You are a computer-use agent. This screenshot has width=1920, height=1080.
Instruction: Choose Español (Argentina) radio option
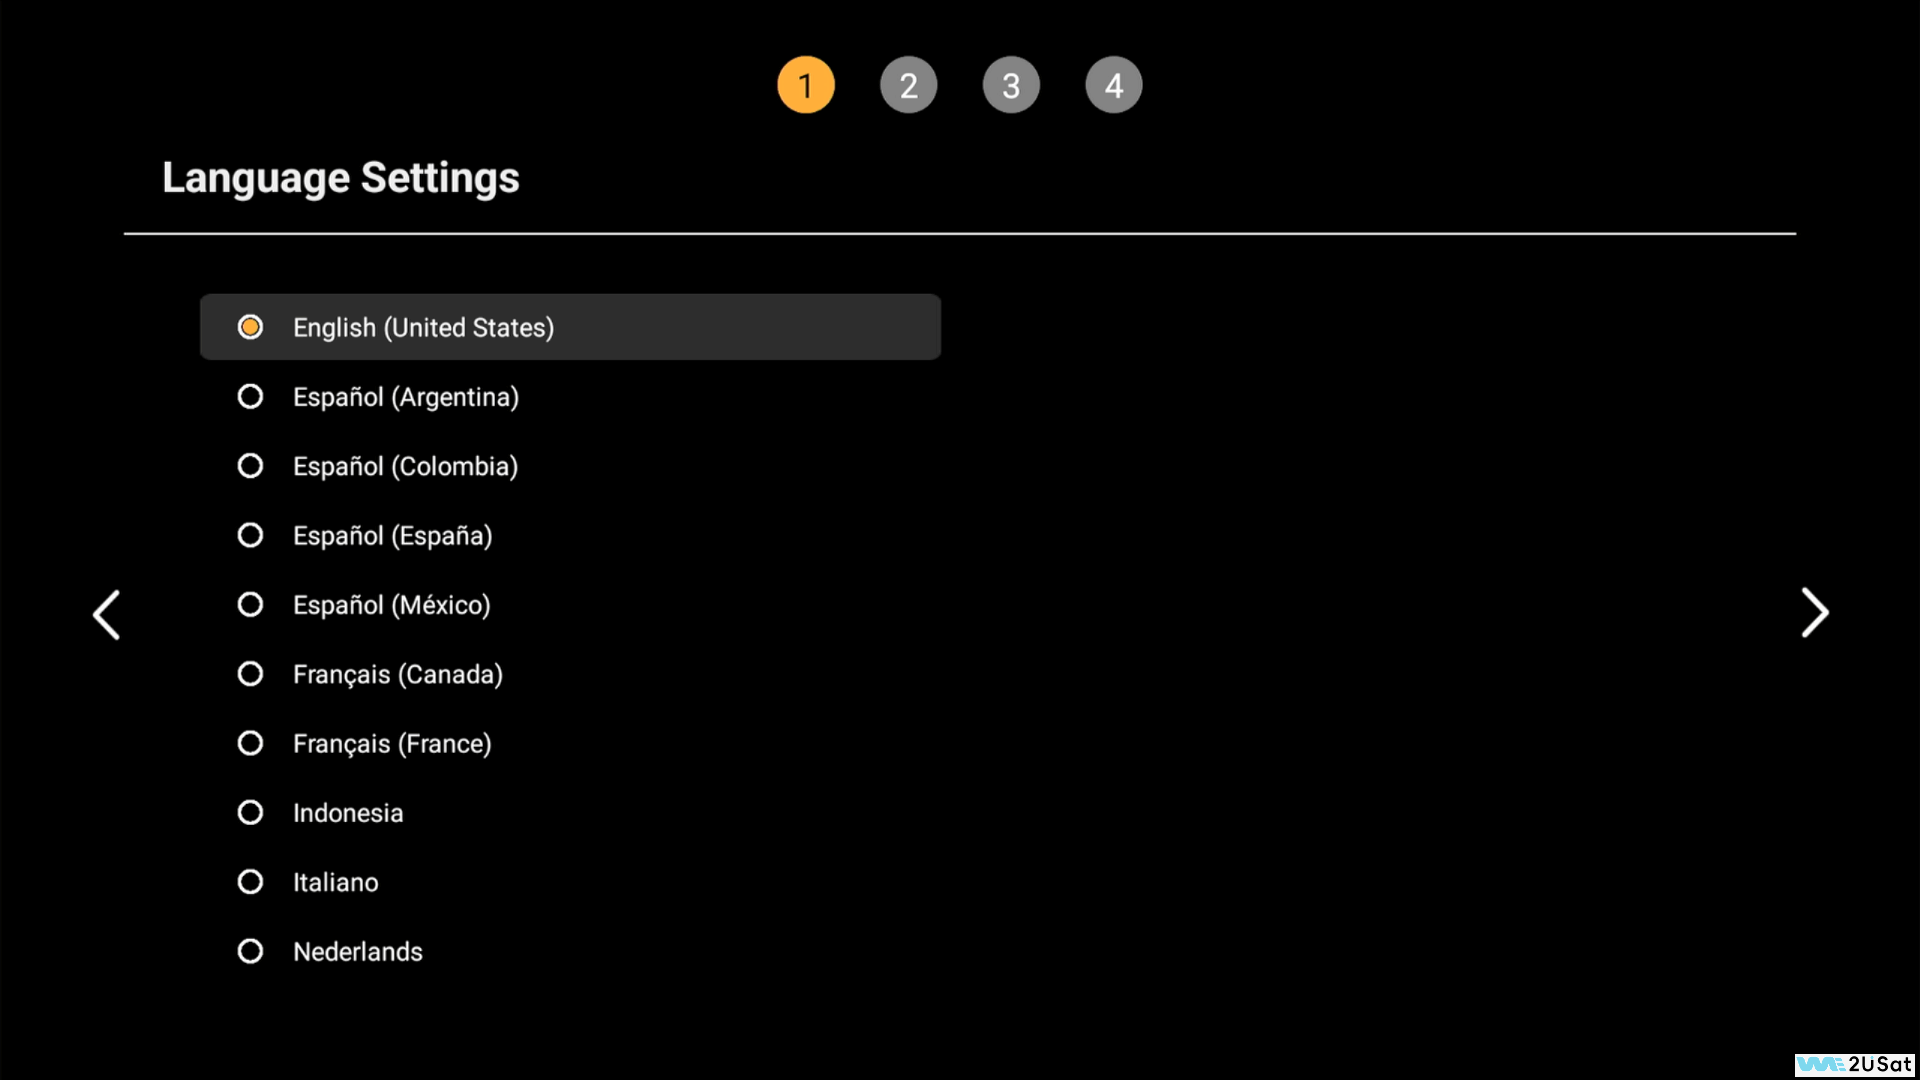click(x=250, y=397)
